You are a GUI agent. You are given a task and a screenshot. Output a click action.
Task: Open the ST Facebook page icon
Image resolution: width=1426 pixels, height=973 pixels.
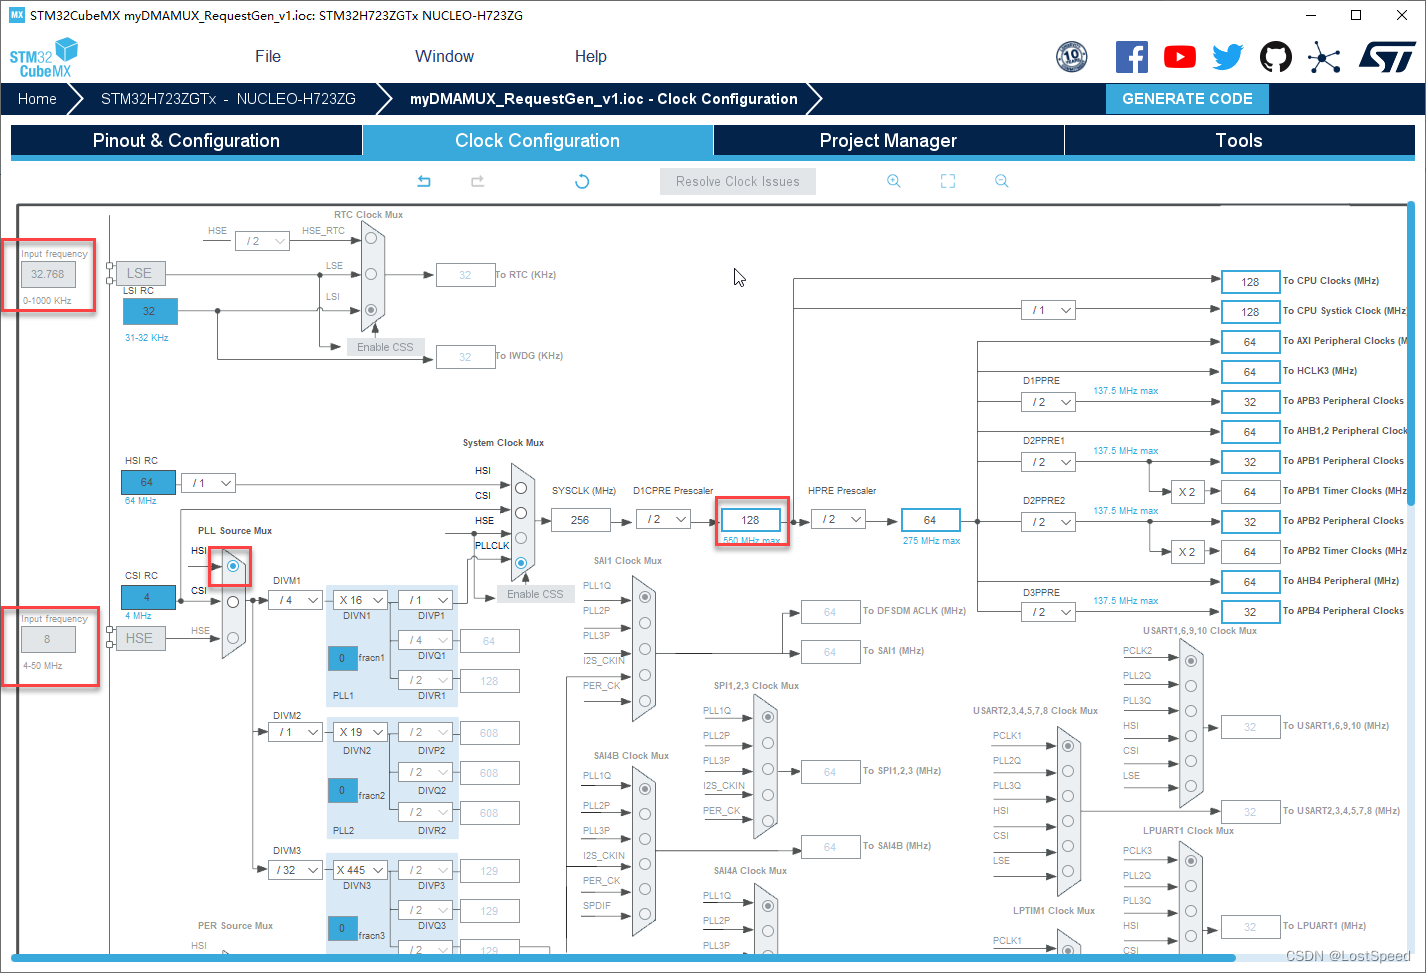pyautogui.click(x=1132, y=57)
